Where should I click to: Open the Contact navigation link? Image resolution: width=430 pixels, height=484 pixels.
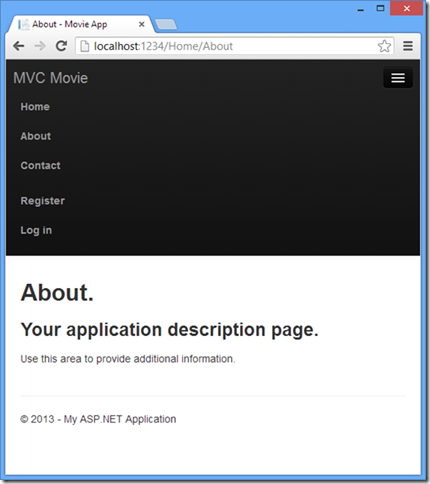[x=40, y=165]
